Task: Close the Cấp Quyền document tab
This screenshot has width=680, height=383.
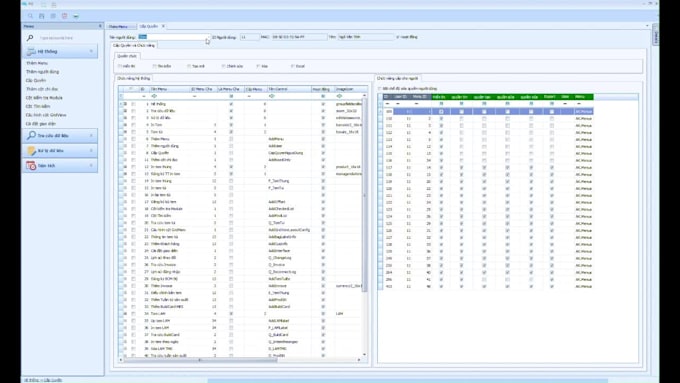Action: click(163, 26)
